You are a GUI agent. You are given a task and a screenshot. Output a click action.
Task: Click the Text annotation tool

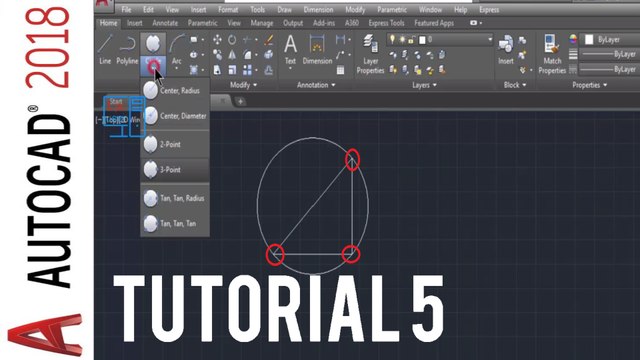tap(290, 50)
